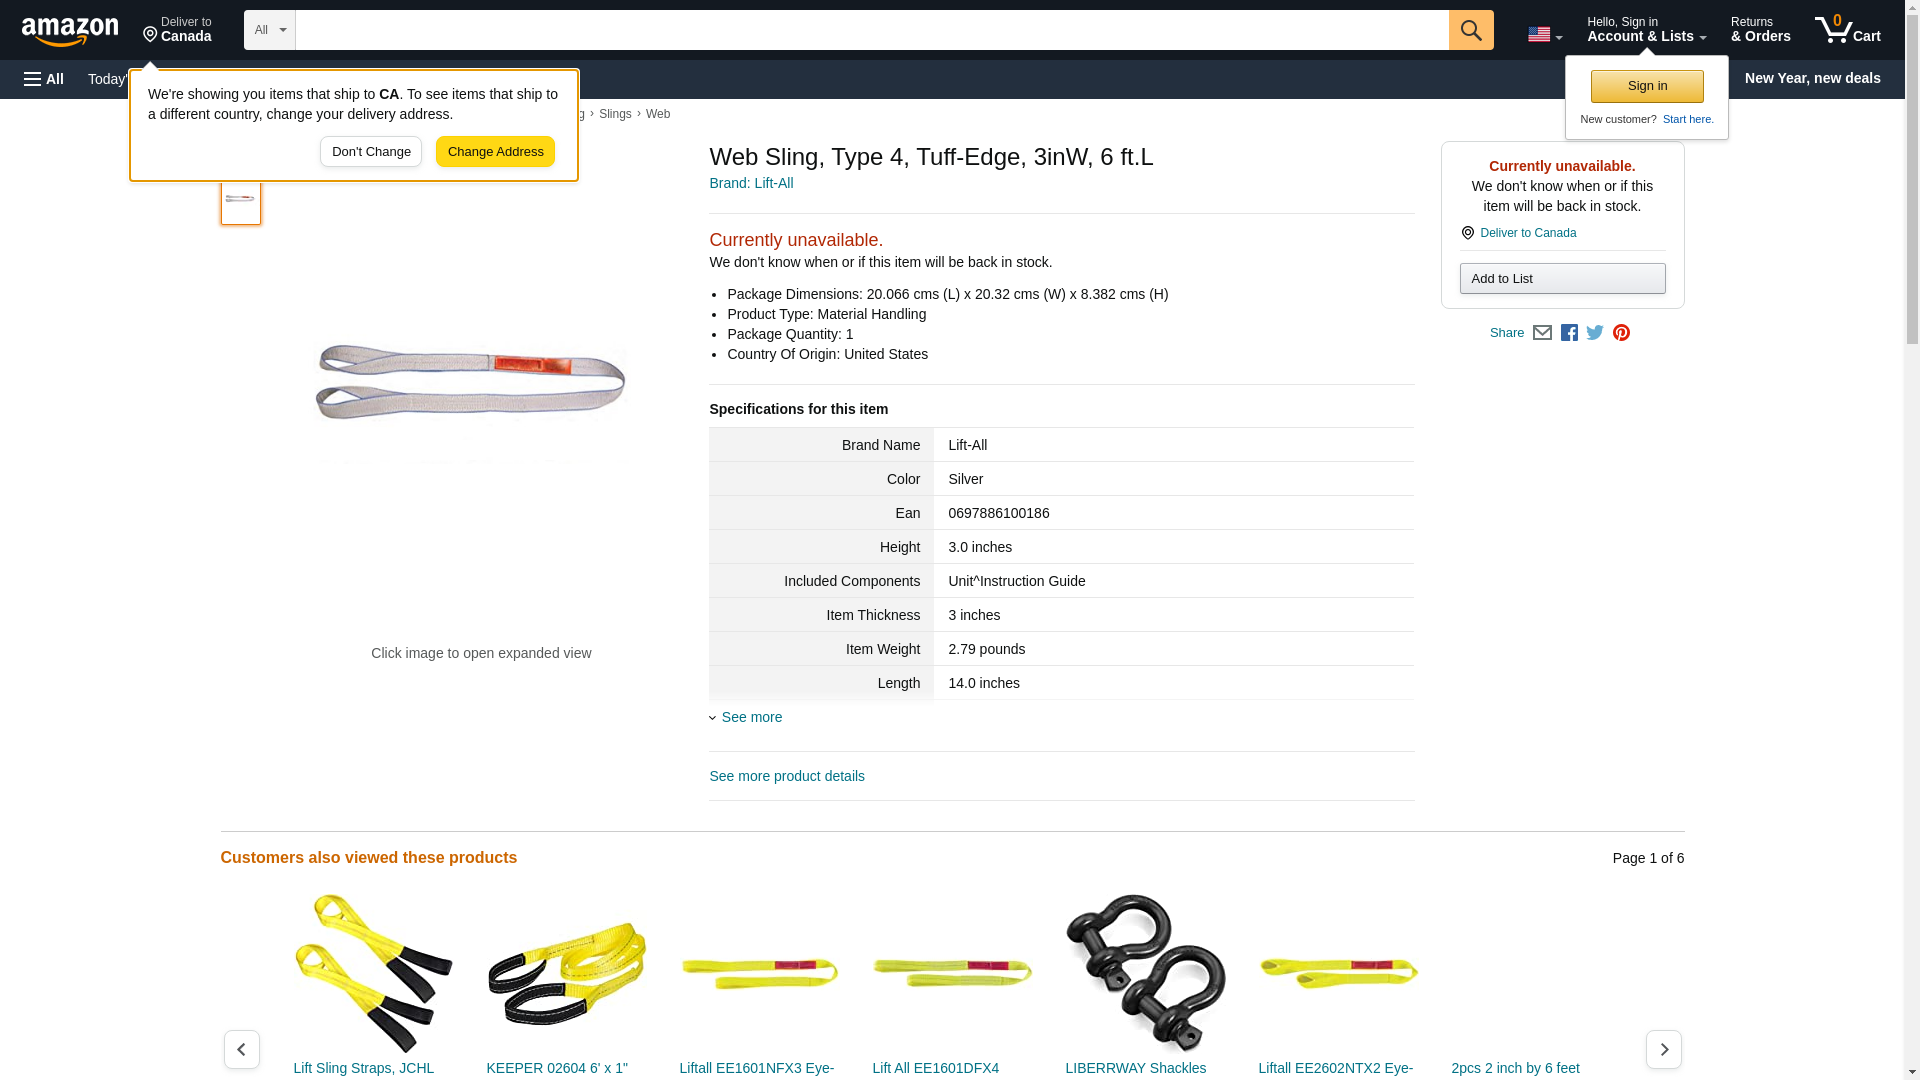Open the shopping cart icon
This screenshot has height=1080, width=1920.
click(x=1848, y=30)
